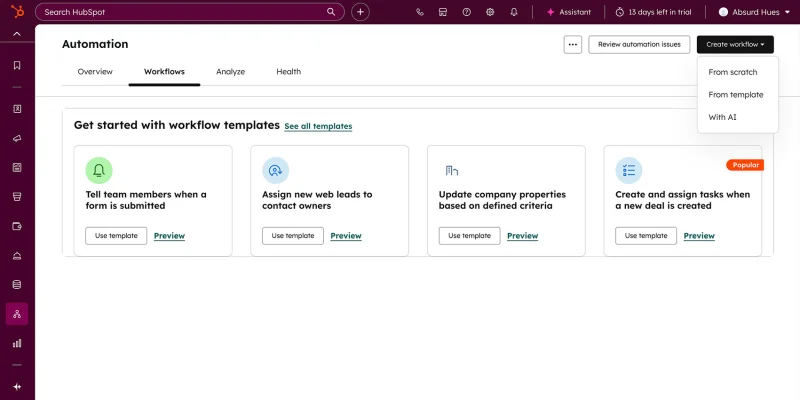Preview the Update company properties template
Viewport: 800px width, 400px height.
pos(522,236)
